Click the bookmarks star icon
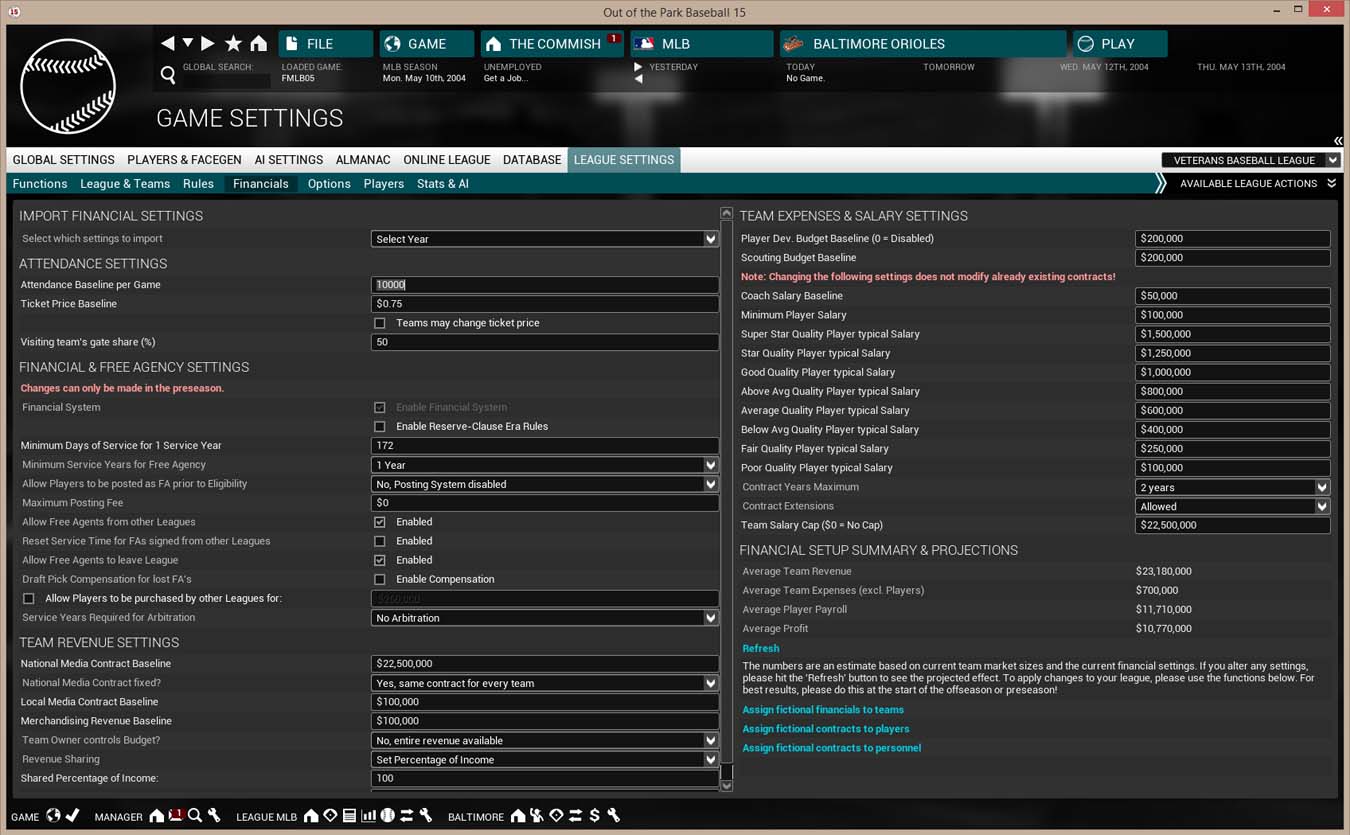The width and height of the screenshot is (1350, 835). pos(233,43)
